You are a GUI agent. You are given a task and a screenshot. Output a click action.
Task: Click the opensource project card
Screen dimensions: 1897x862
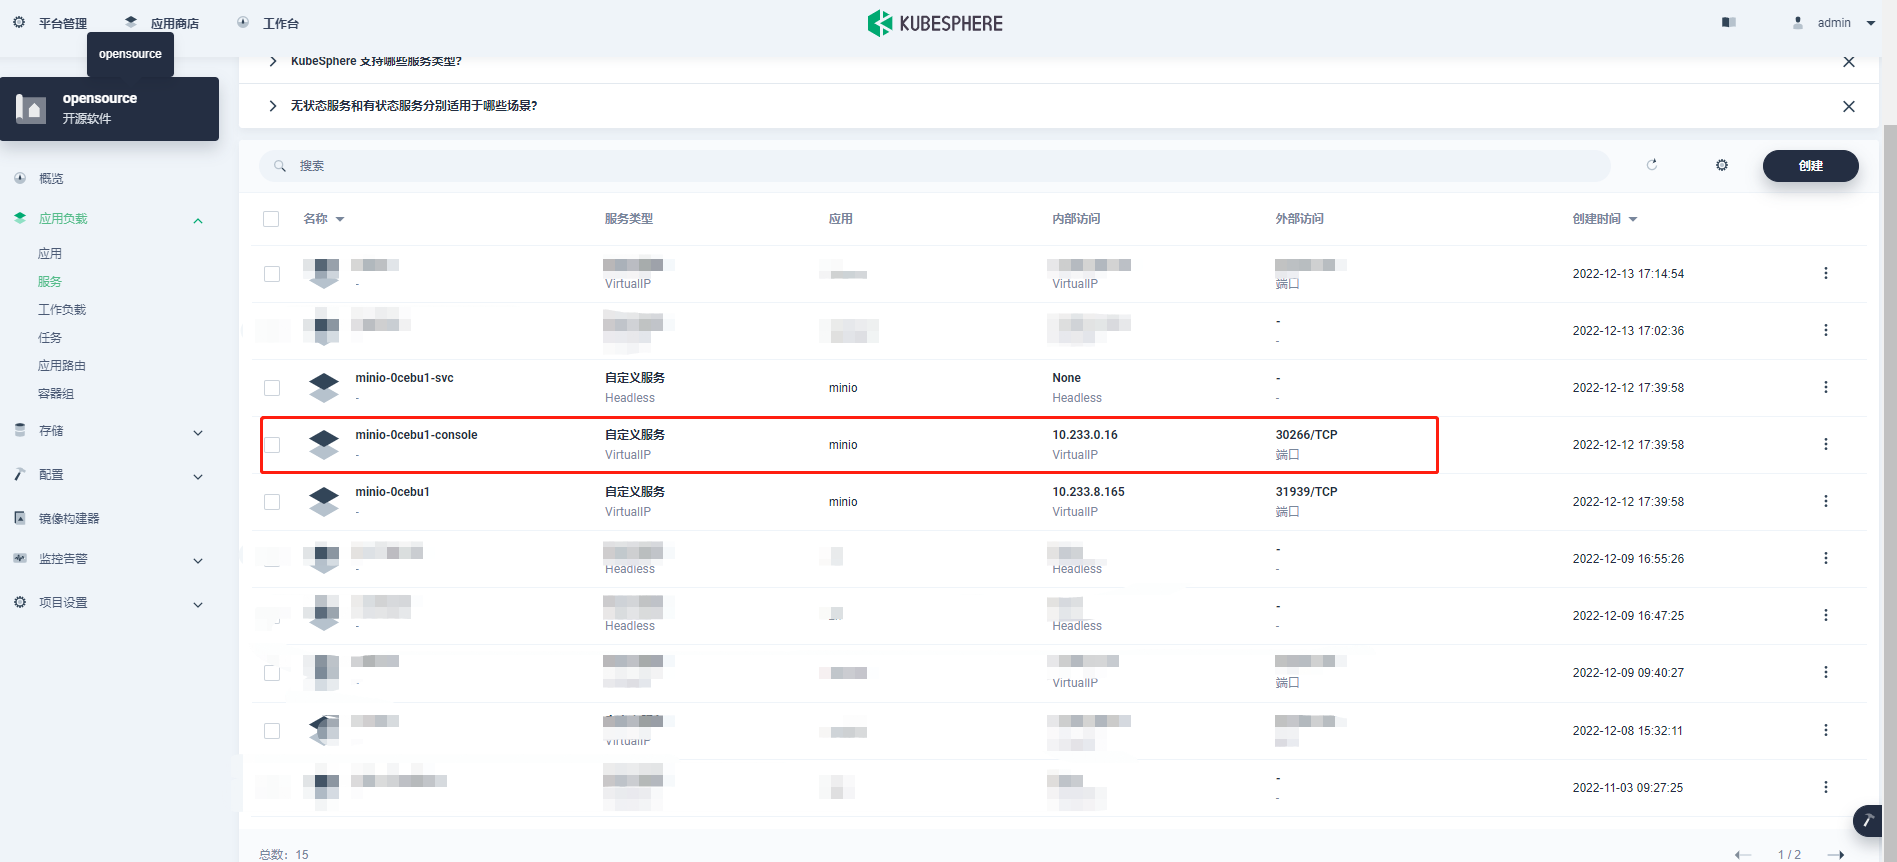point(110,109)
